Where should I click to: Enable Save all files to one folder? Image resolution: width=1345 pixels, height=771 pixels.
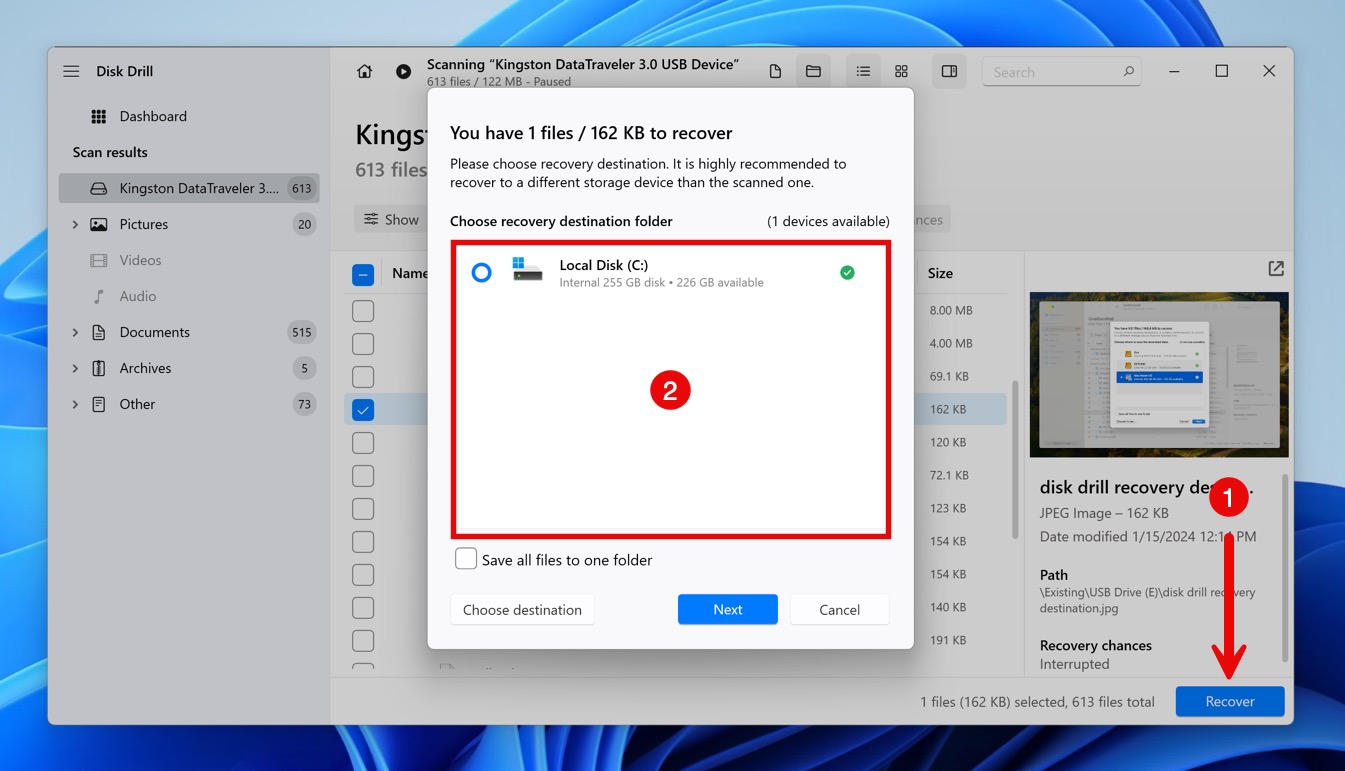[x=466, y=559]
